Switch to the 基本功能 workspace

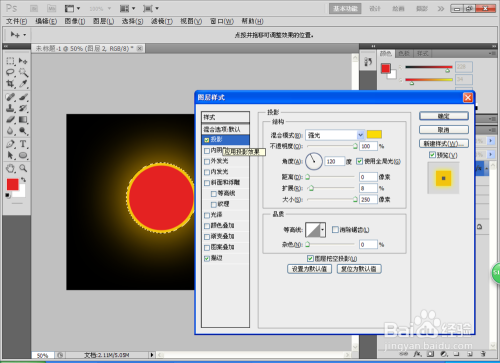(x=345, y=8)
